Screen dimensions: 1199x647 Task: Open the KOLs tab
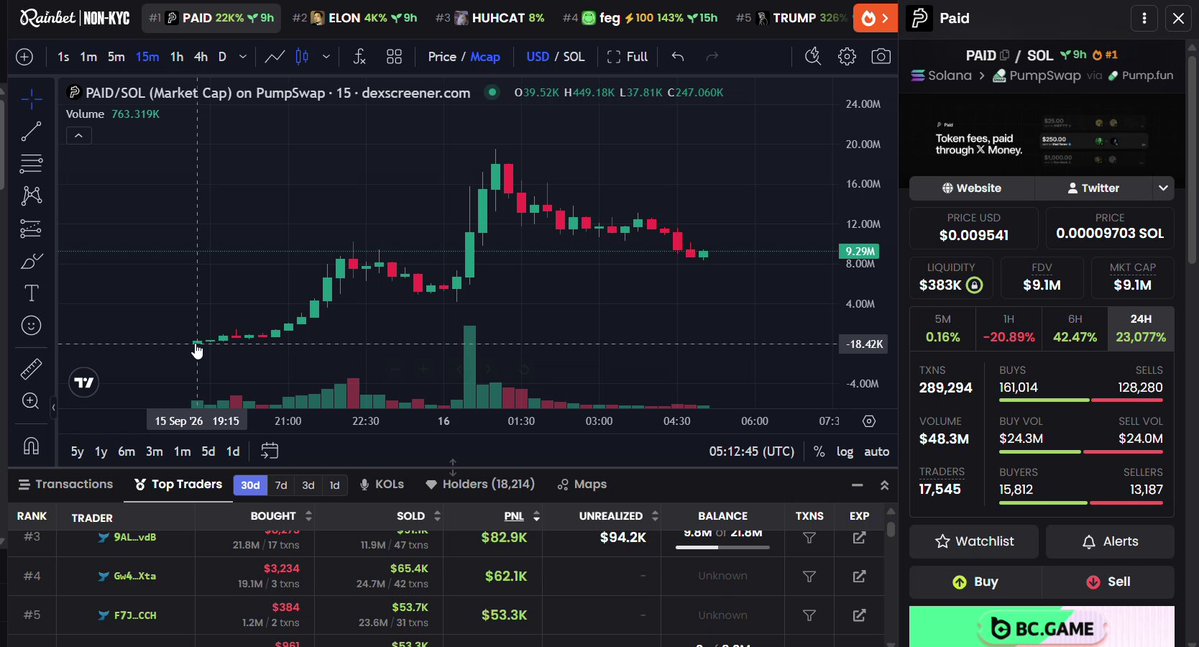[x=382, y=484]
